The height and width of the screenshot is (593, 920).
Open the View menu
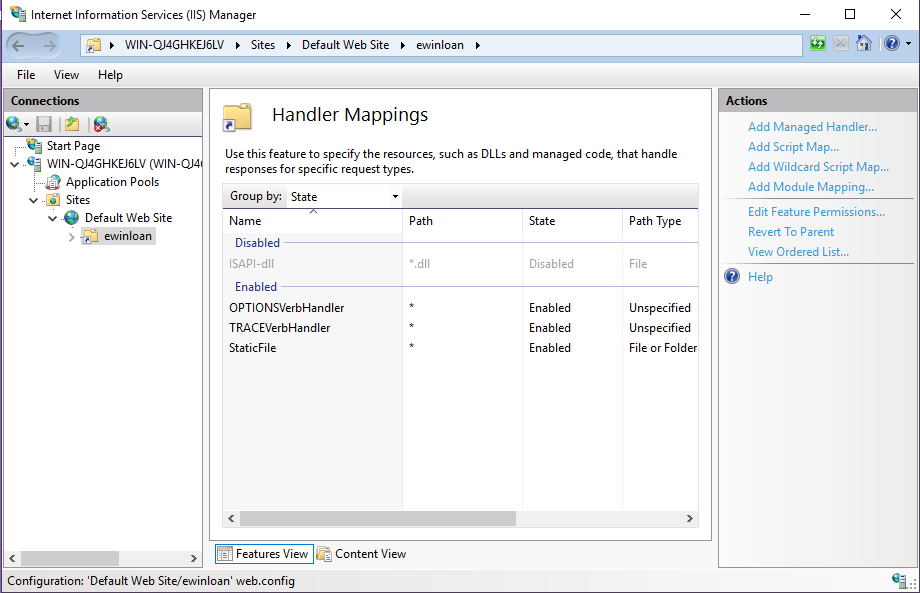click(66, 75)
